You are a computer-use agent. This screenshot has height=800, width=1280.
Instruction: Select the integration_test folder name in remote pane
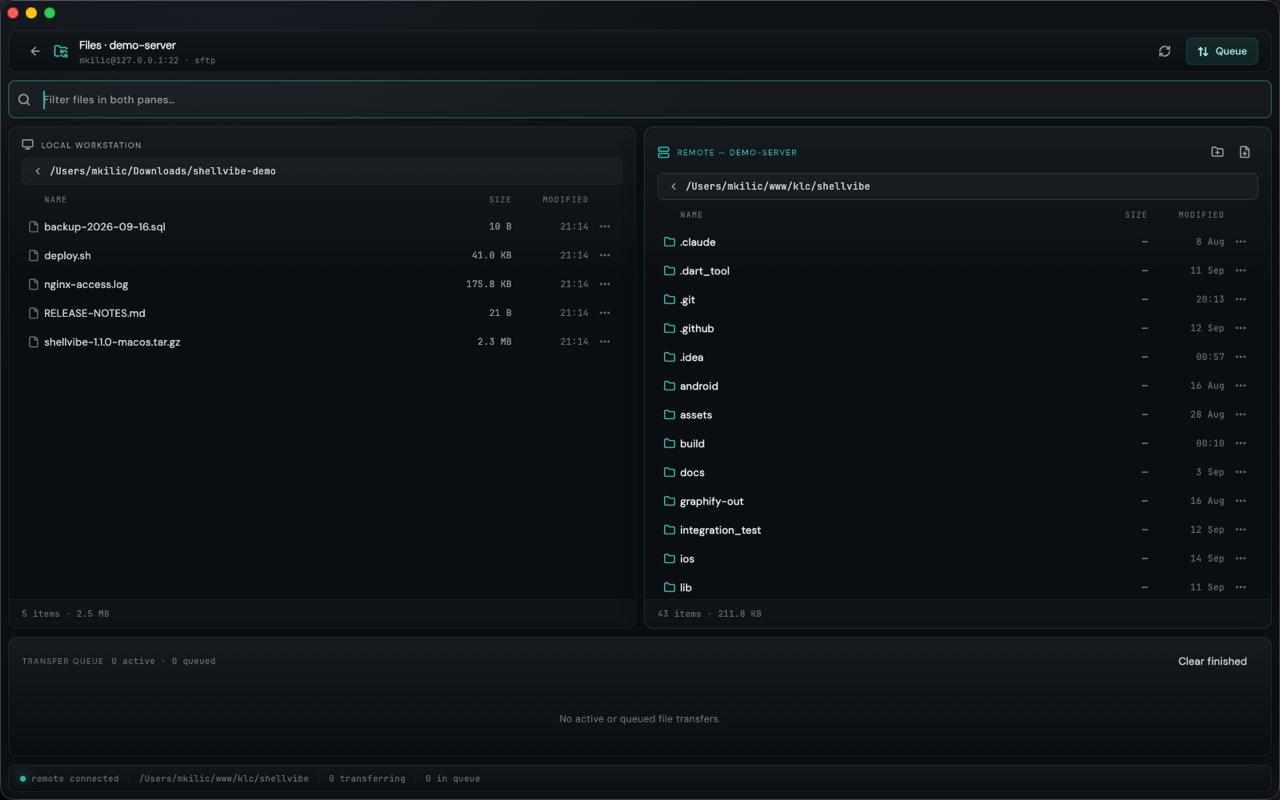click(x=720, y=530)
